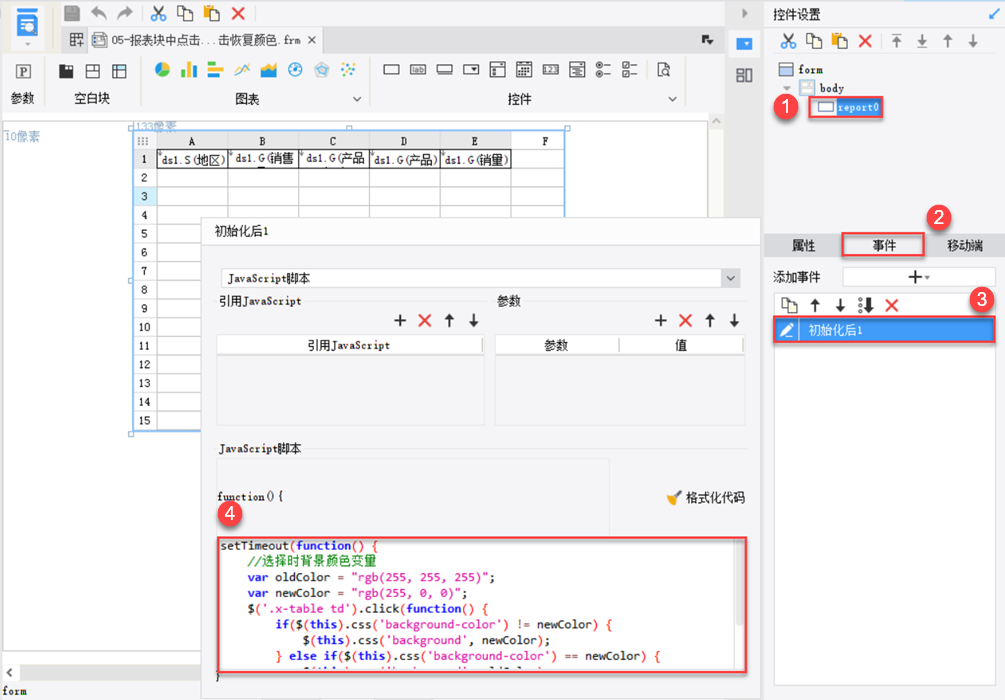Click the pie chart icon in chart toolbar

click(162, 70)
